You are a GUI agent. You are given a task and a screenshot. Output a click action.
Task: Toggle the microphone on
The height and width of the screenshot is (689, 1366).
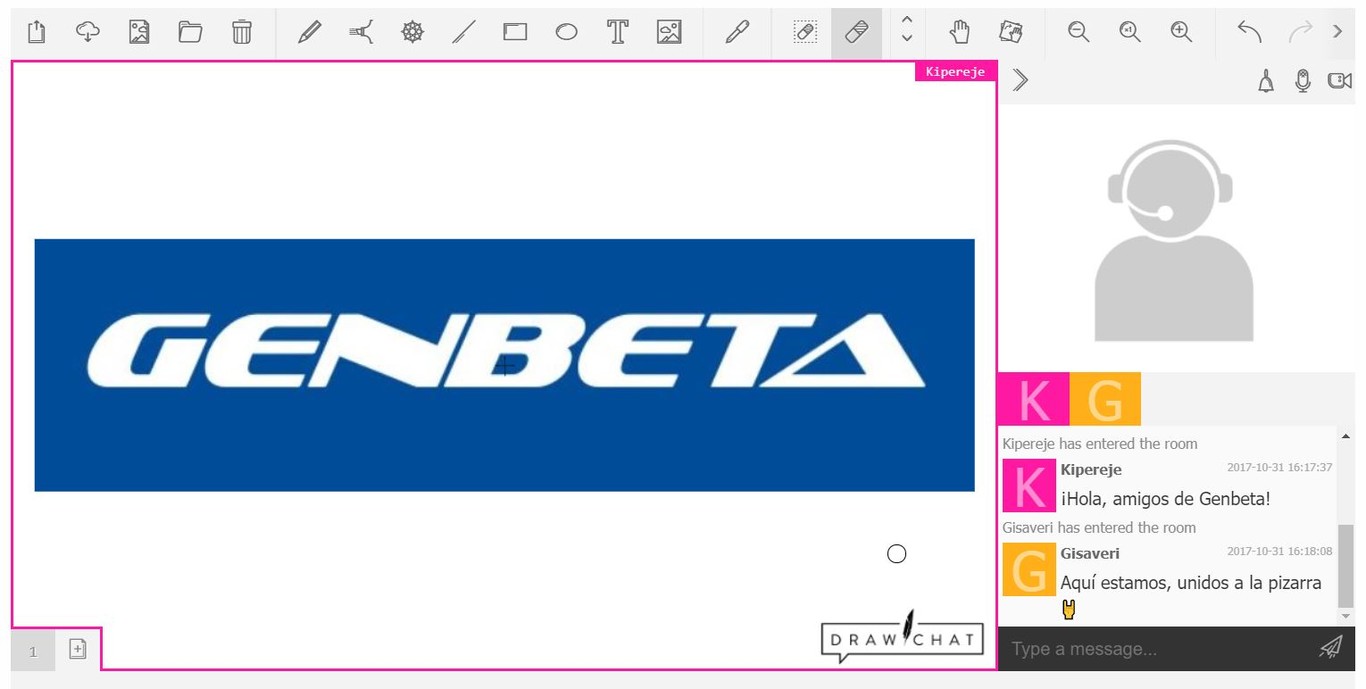[x=1302, y=81]
